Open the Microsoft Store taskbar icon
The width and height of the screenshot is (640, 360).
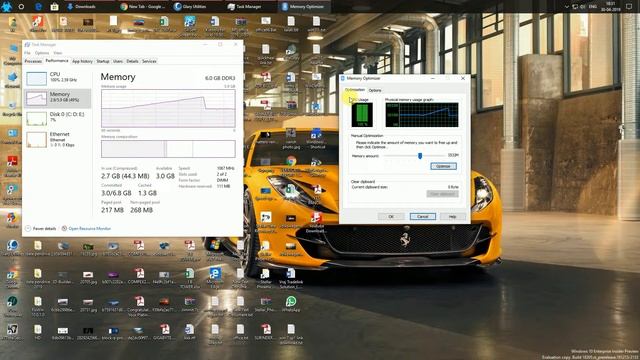(x=54, y=7)
